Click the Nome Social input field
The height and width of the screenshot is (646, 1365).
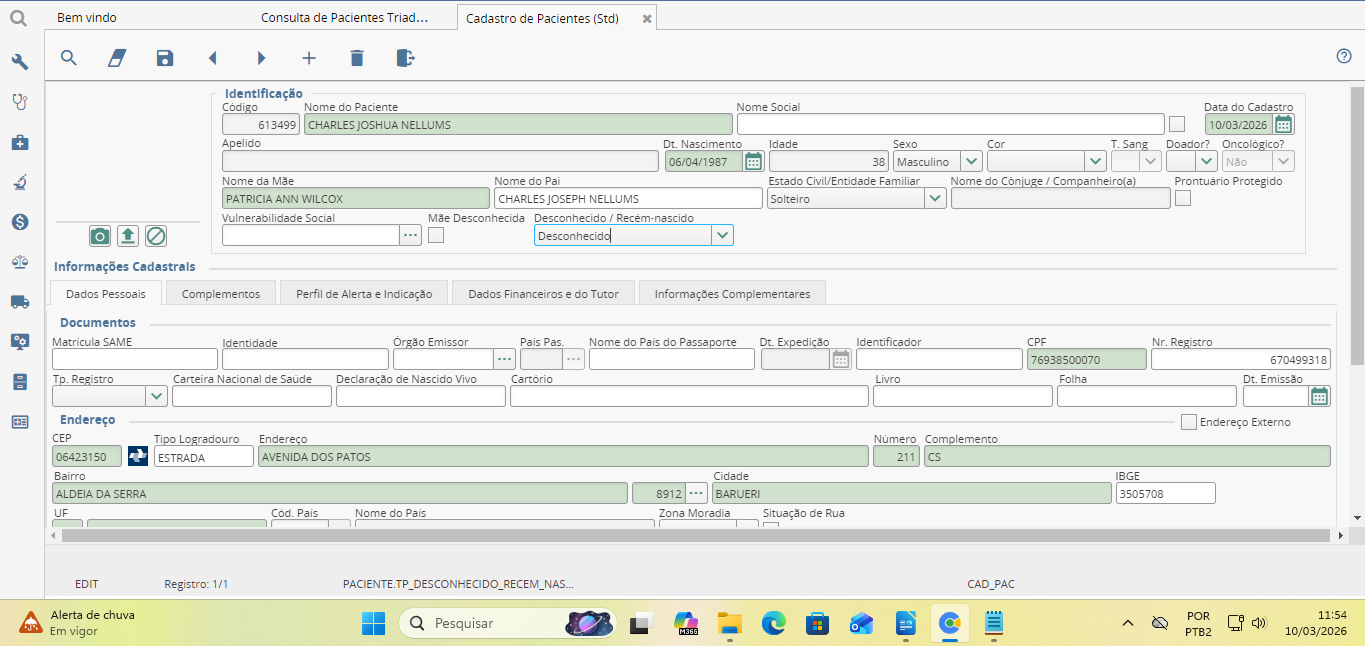click(x=950, y=125)
